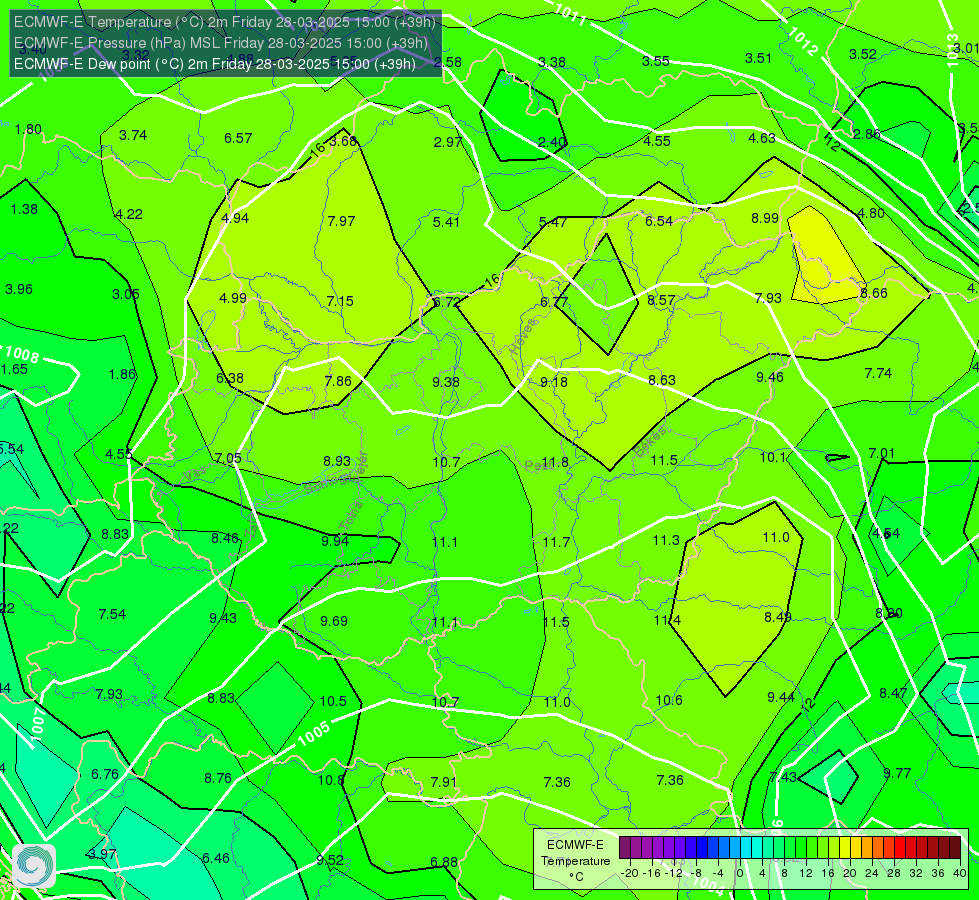Click the dew point value 6.38
This screenshot has height=900, width=979.
coord(230,378)
